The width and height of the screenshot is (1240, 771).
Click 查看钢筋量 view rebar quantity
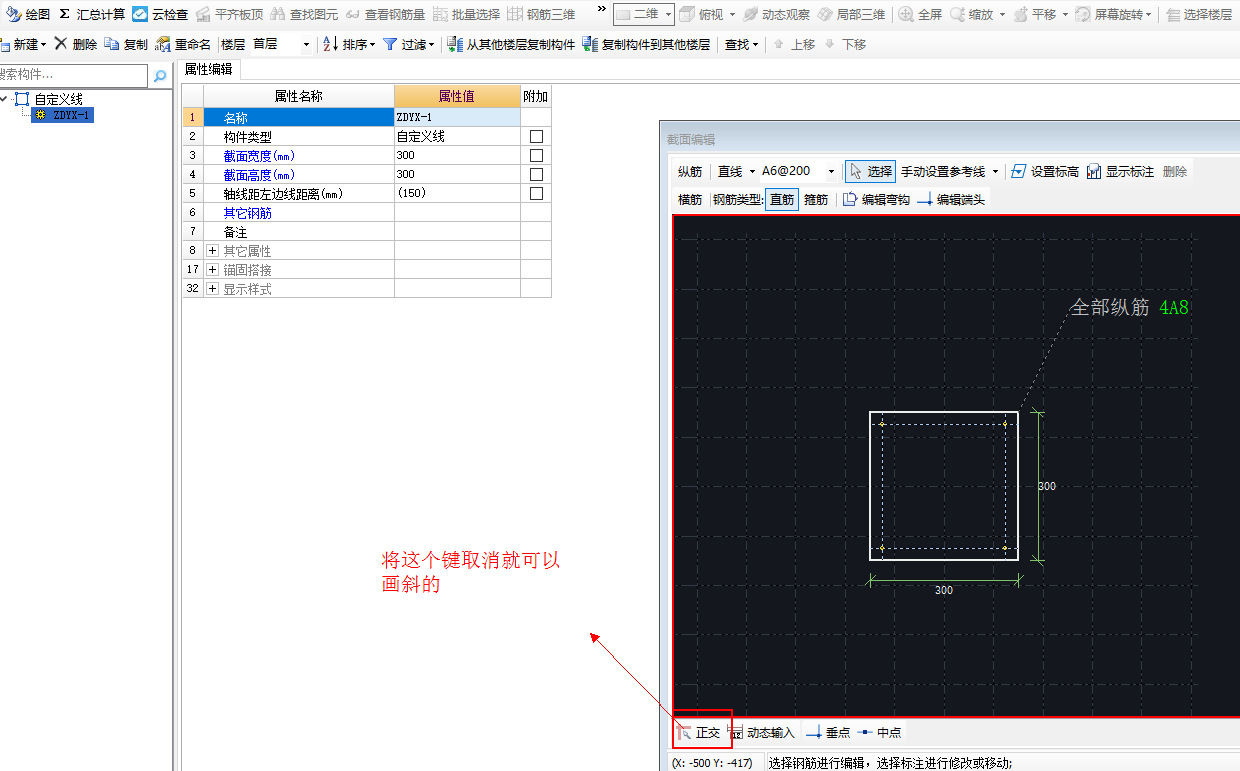coord(385,14)
